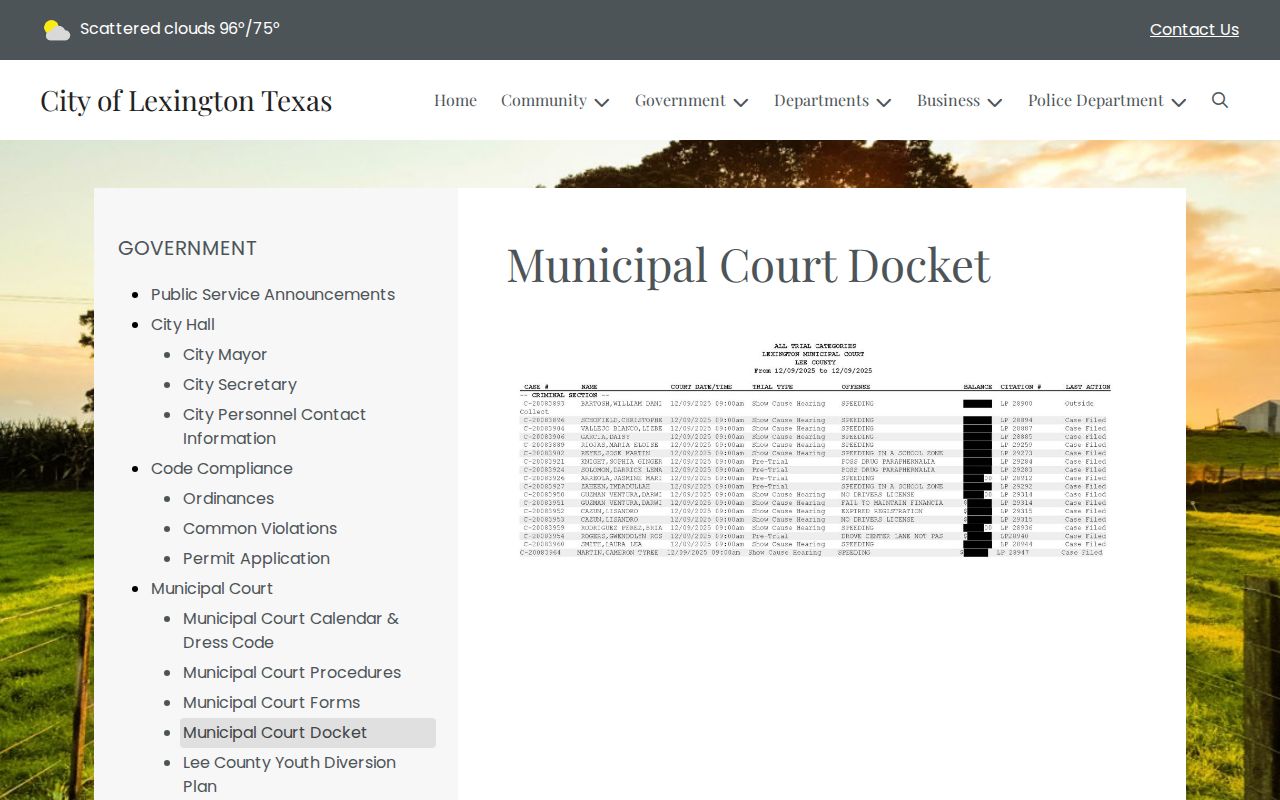Open Municipal Court Procedures page

click(292, 672)
